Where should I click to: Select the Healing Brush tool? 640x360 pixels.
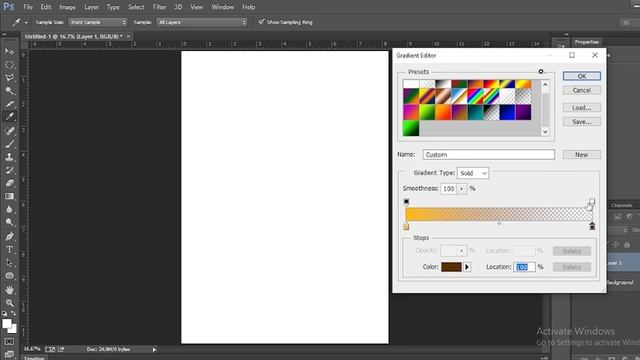[9, 131]
